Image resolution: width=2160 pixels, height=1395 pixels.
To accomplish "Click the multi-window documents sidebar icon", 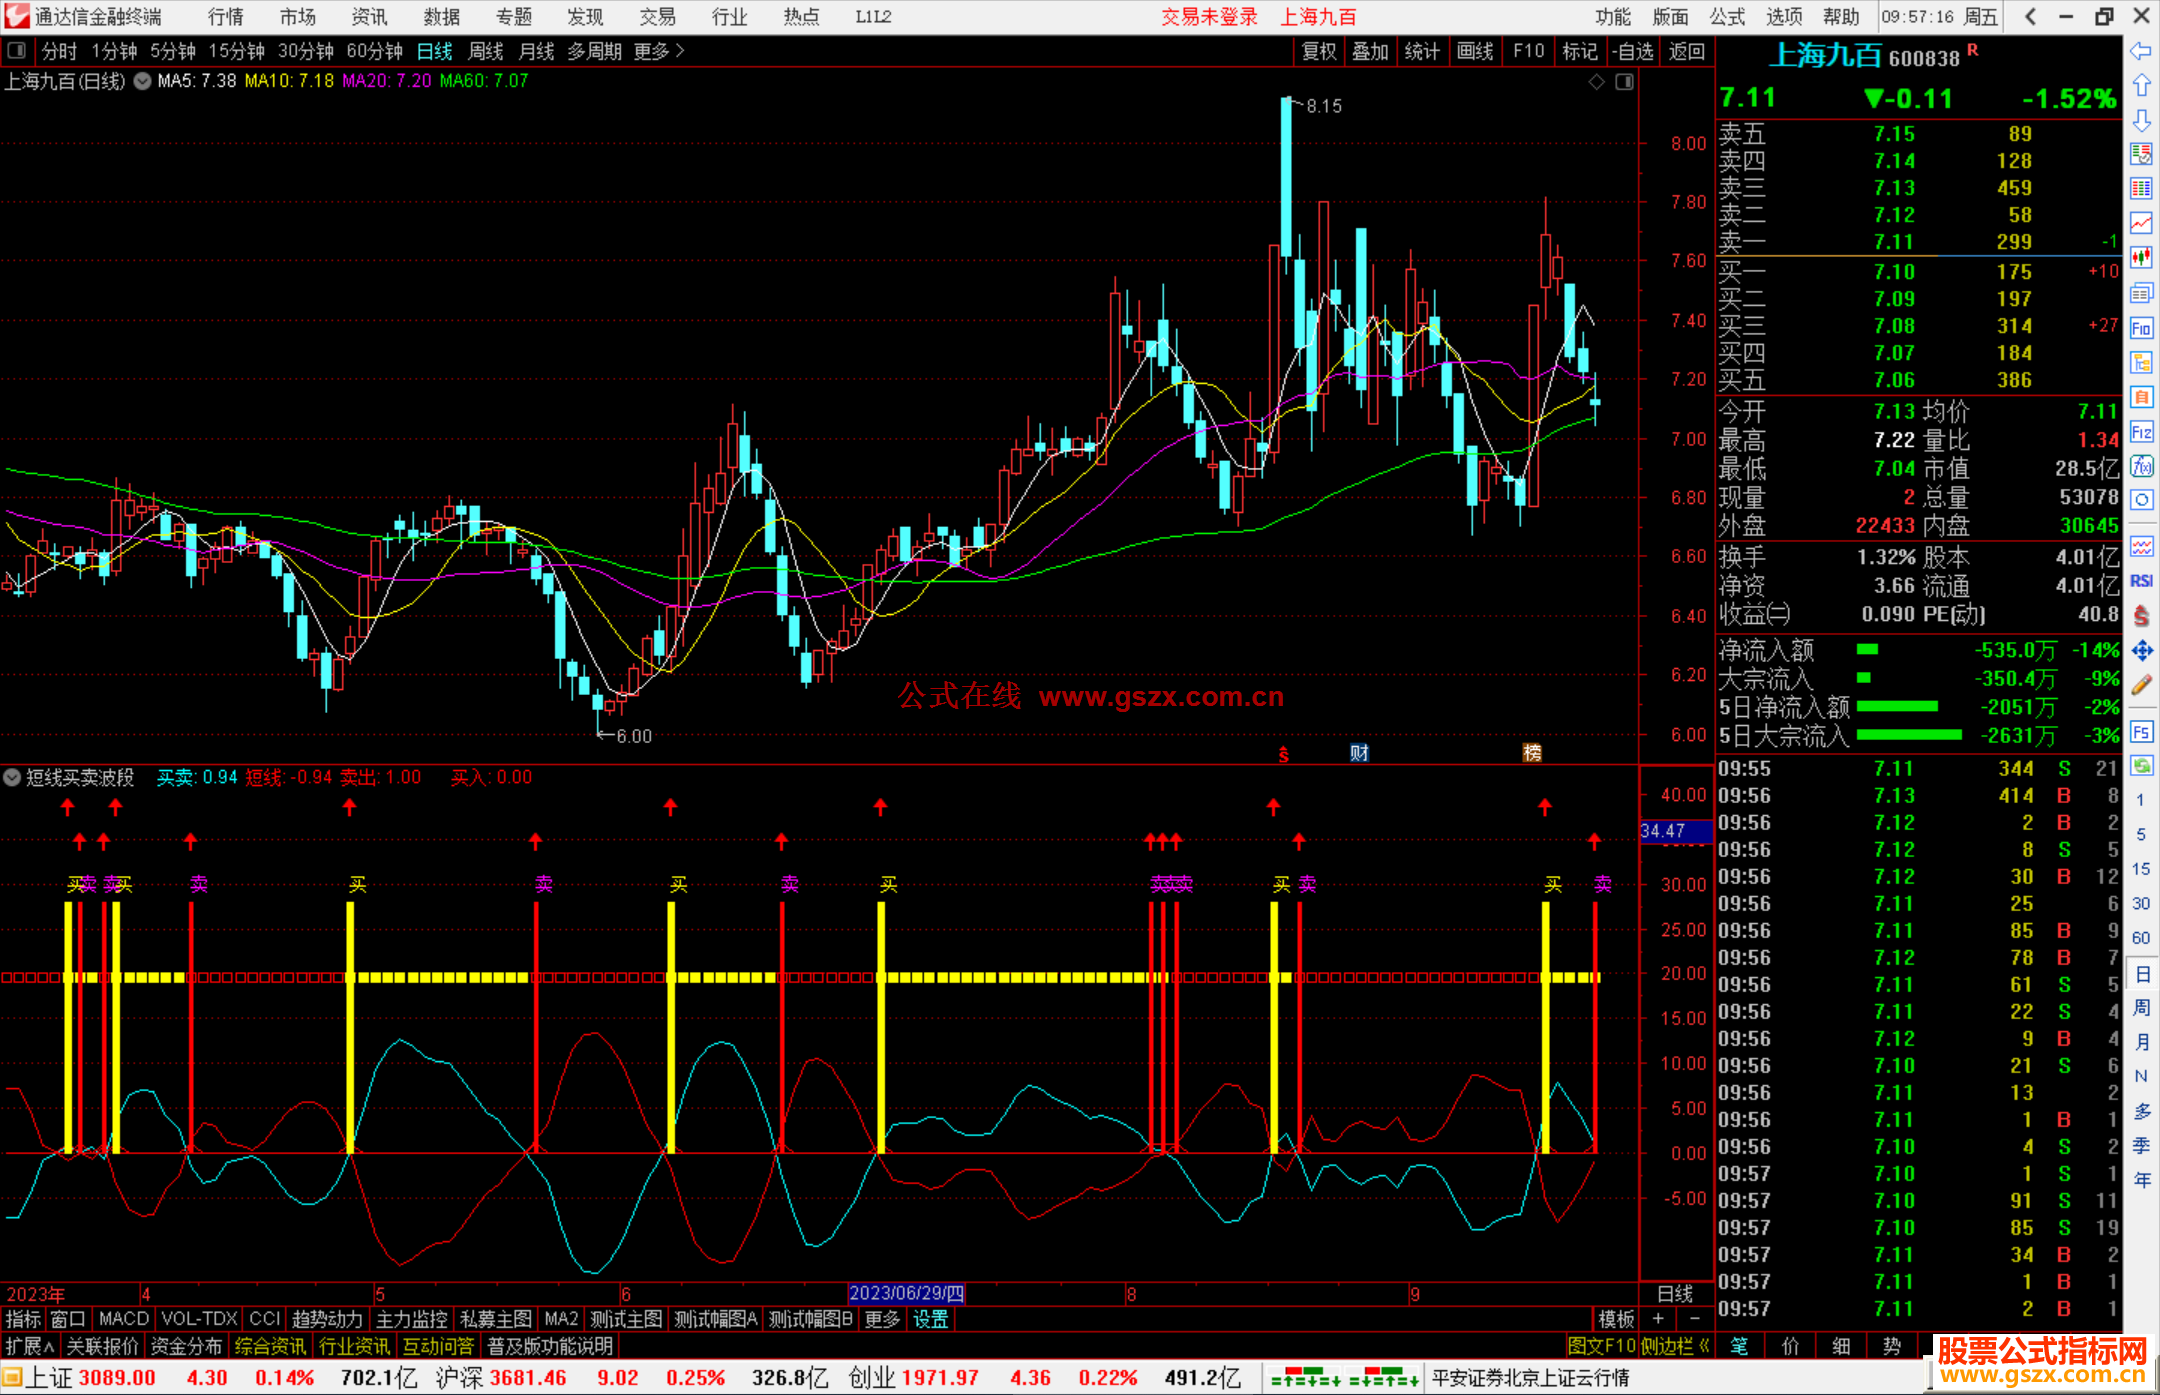I will coord(2141,293).
